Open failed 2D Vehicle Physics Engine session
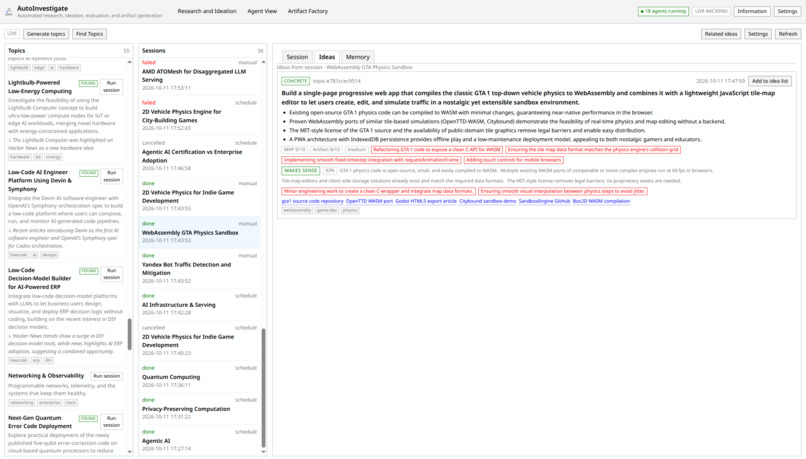The width and height of the screenshot is (806, 459). [x=199, y=116]
